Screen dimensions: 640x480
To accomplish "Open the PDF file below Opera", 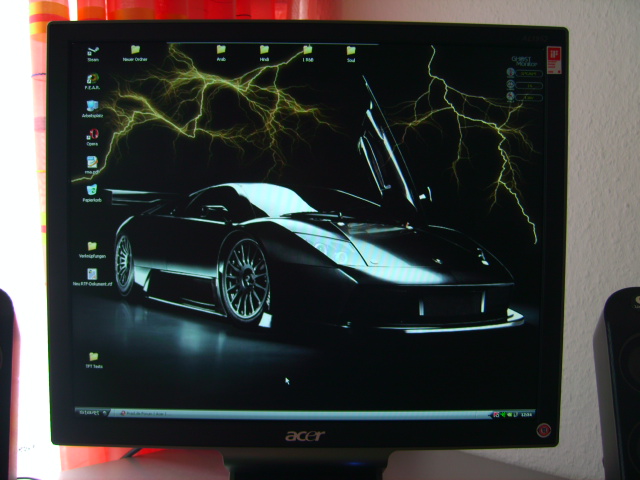I will 92,161.
